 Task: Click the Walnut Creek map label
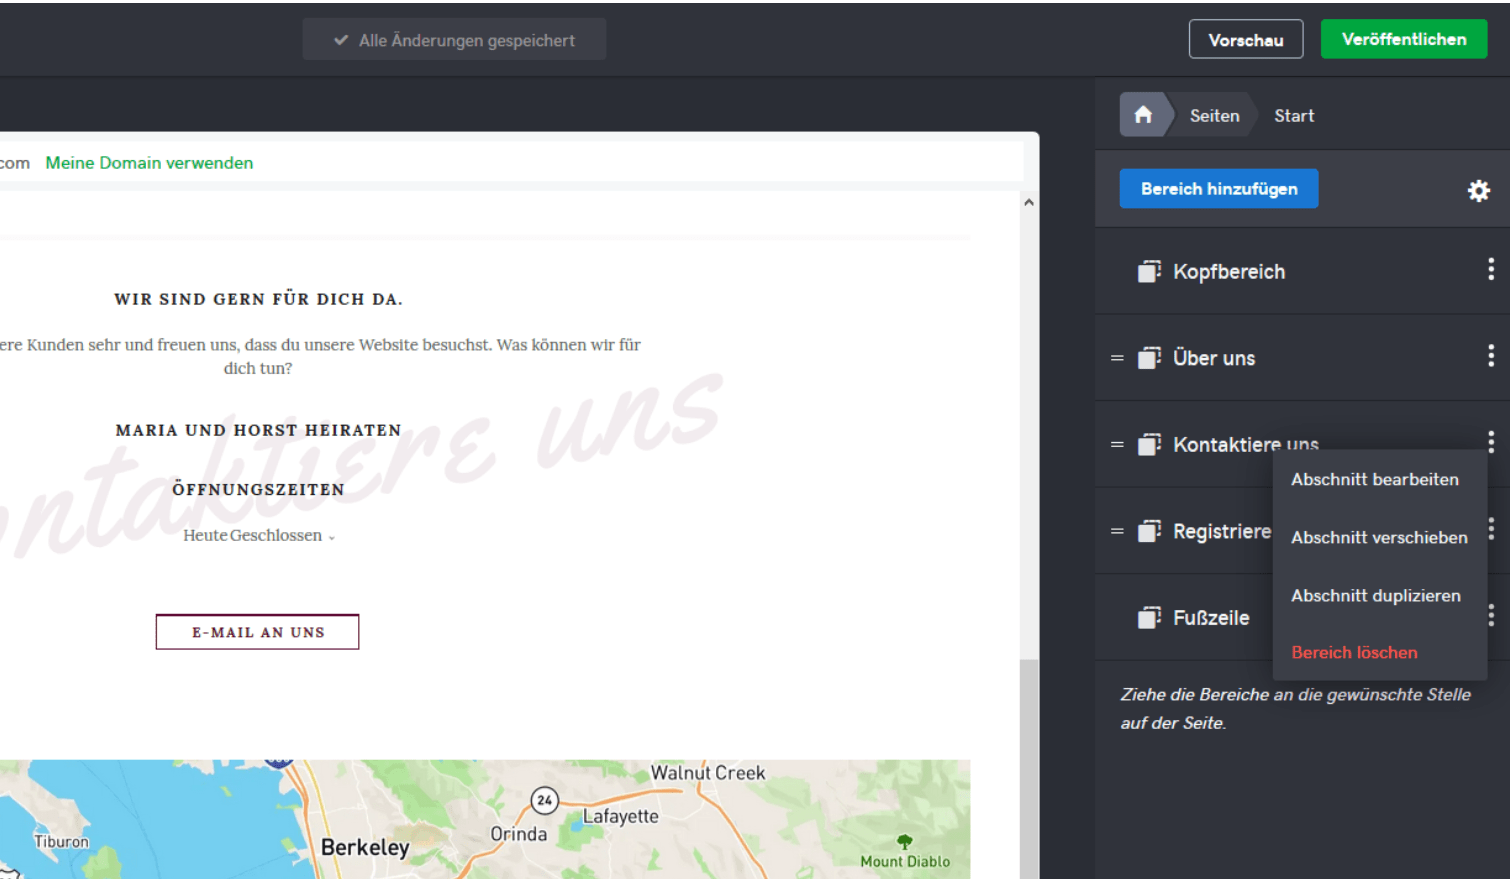point(708,773)
